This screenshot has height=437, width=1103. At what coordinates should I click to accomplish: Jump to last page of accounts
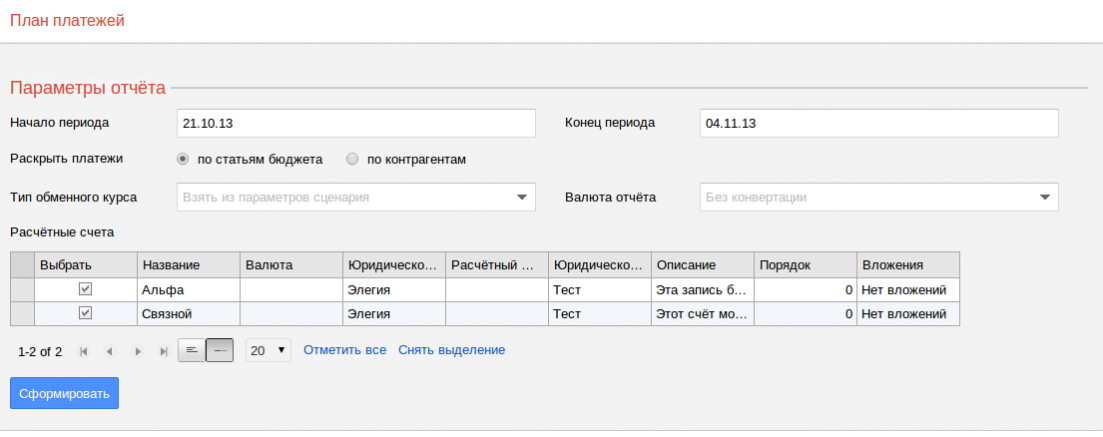coord(163,351)
